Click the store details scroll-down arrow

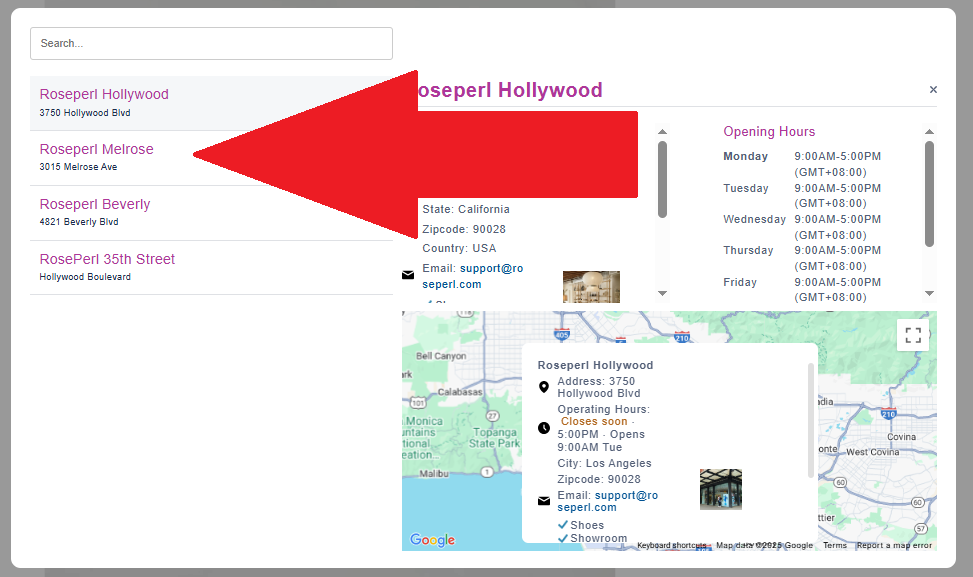click(x=662, y=293)
